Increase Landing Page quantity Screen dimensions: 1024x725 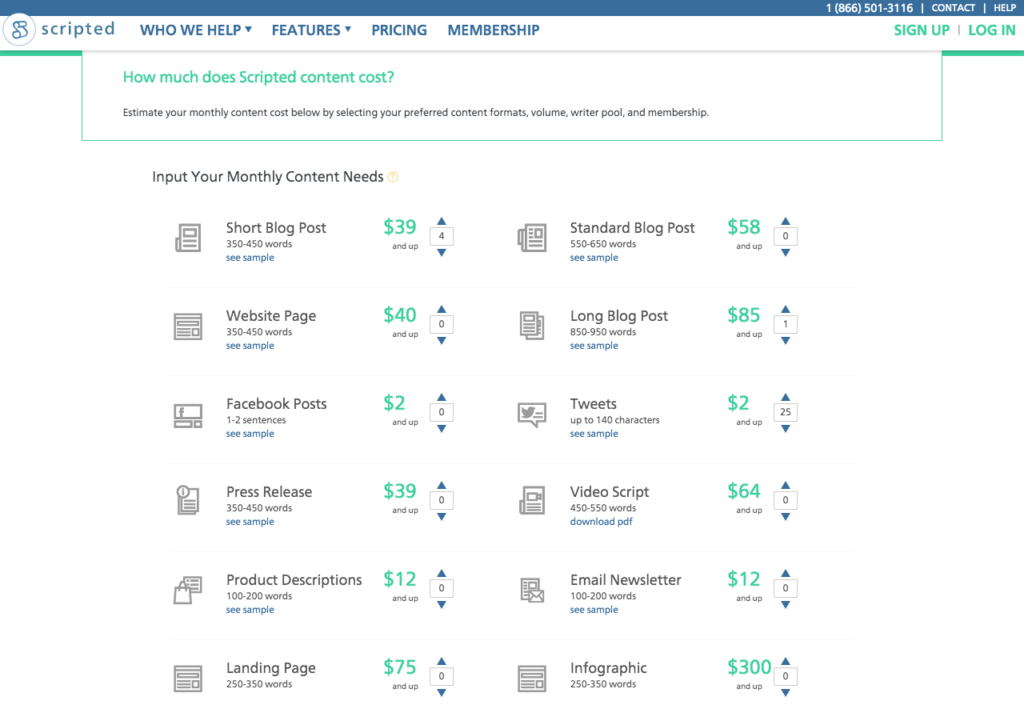(x=441, y=661)
